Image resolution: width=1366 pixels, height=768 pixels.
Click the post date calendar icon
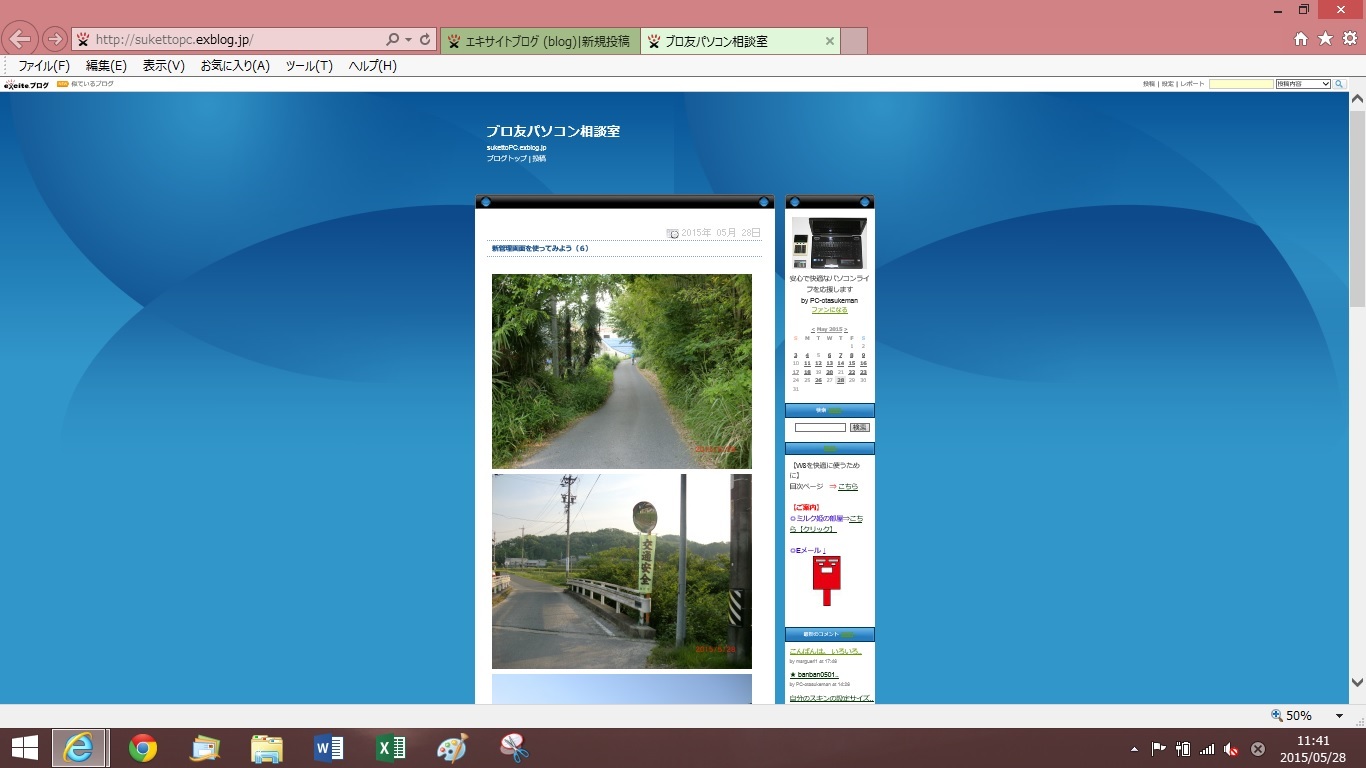pos(673,233)
